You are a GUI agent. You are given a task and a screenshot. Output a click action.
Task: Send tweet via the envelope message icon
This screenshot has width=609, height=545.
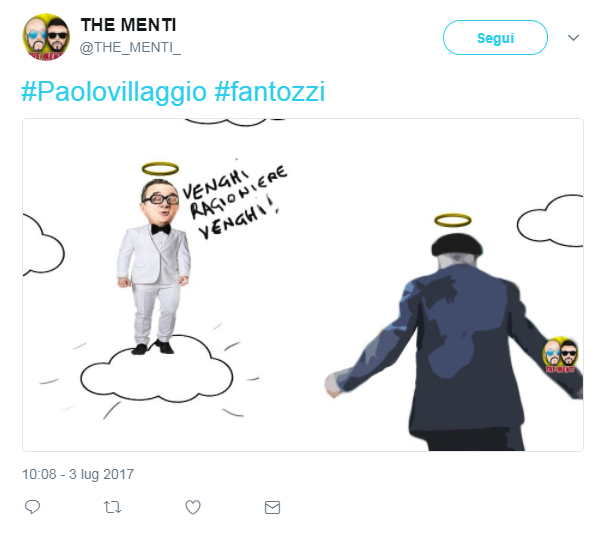[x=272, y=507]
